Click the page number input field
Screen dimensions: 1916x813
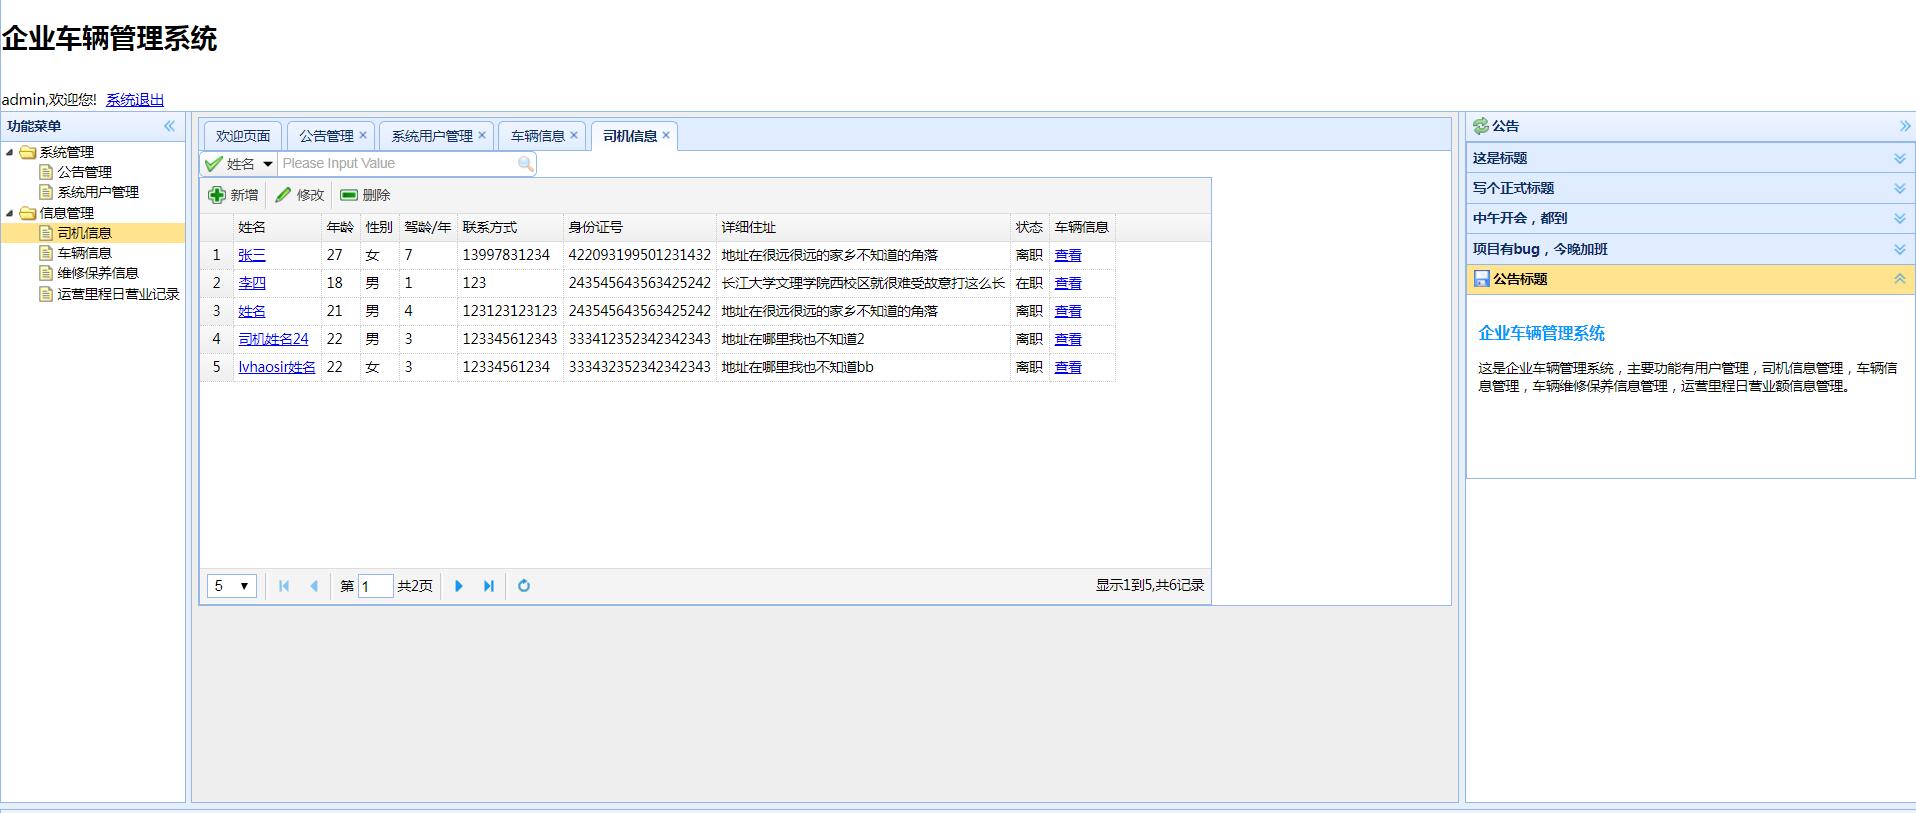tap(374, 586)
